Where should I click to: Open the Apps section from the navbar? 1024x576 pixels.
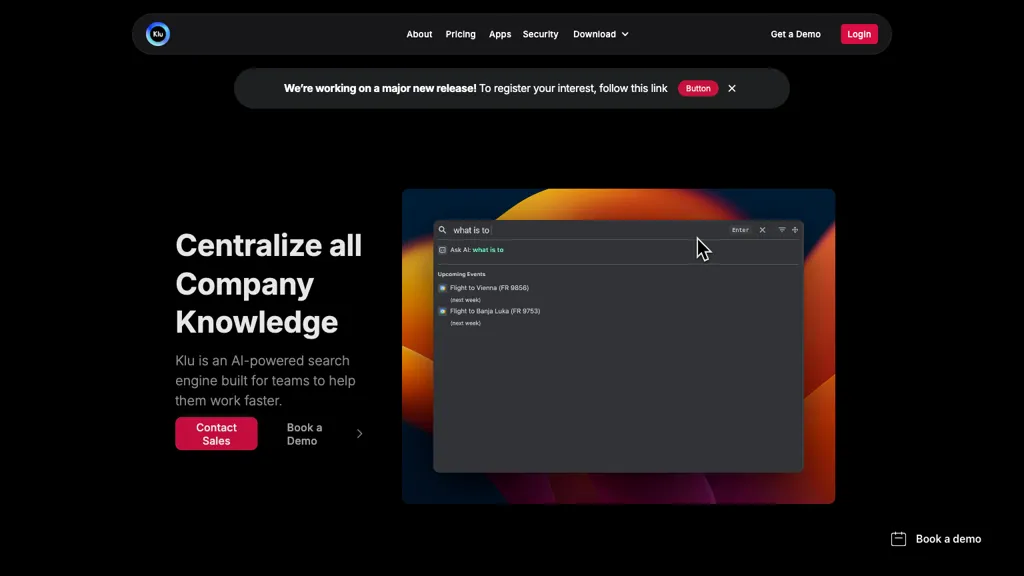500,33
